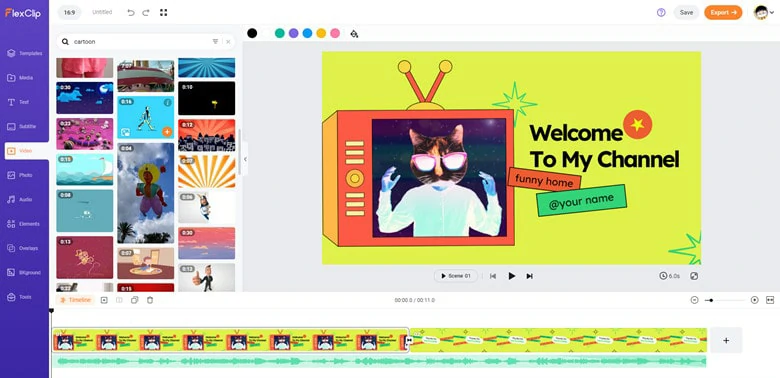Select the paint bucket color fill icon

coord(354,33)
